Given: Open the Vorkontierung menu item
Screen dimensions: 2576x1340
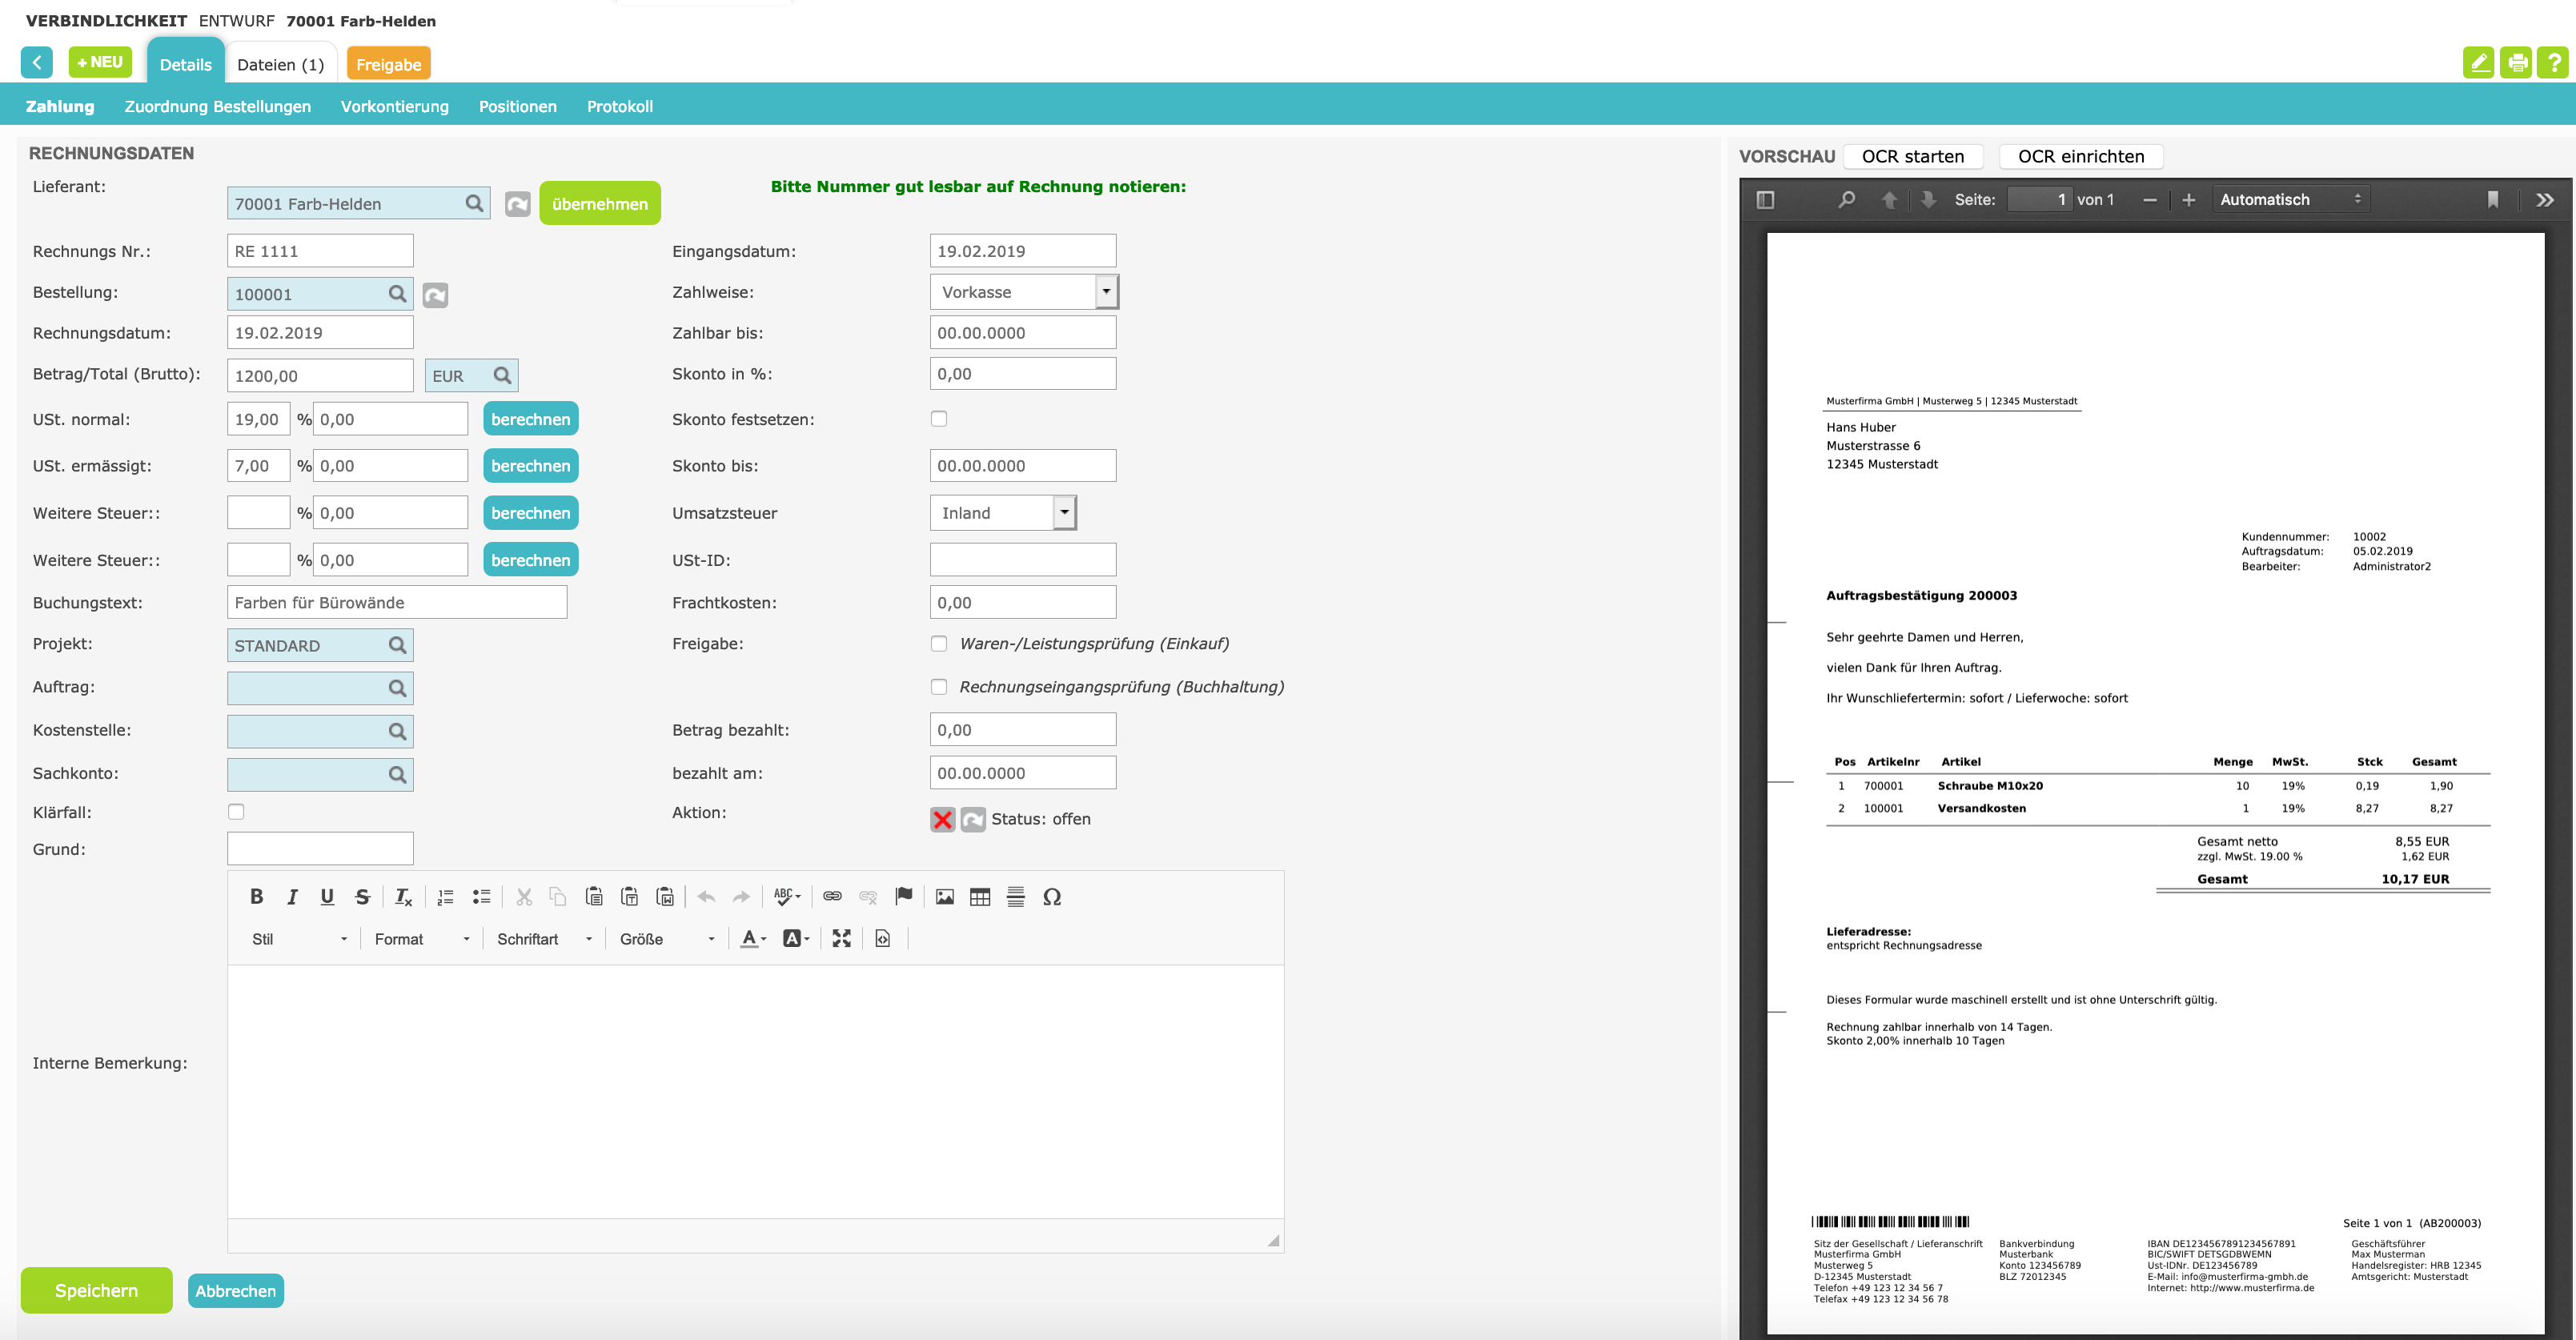Looking at the screenshot, I should (x=394, y=107).
